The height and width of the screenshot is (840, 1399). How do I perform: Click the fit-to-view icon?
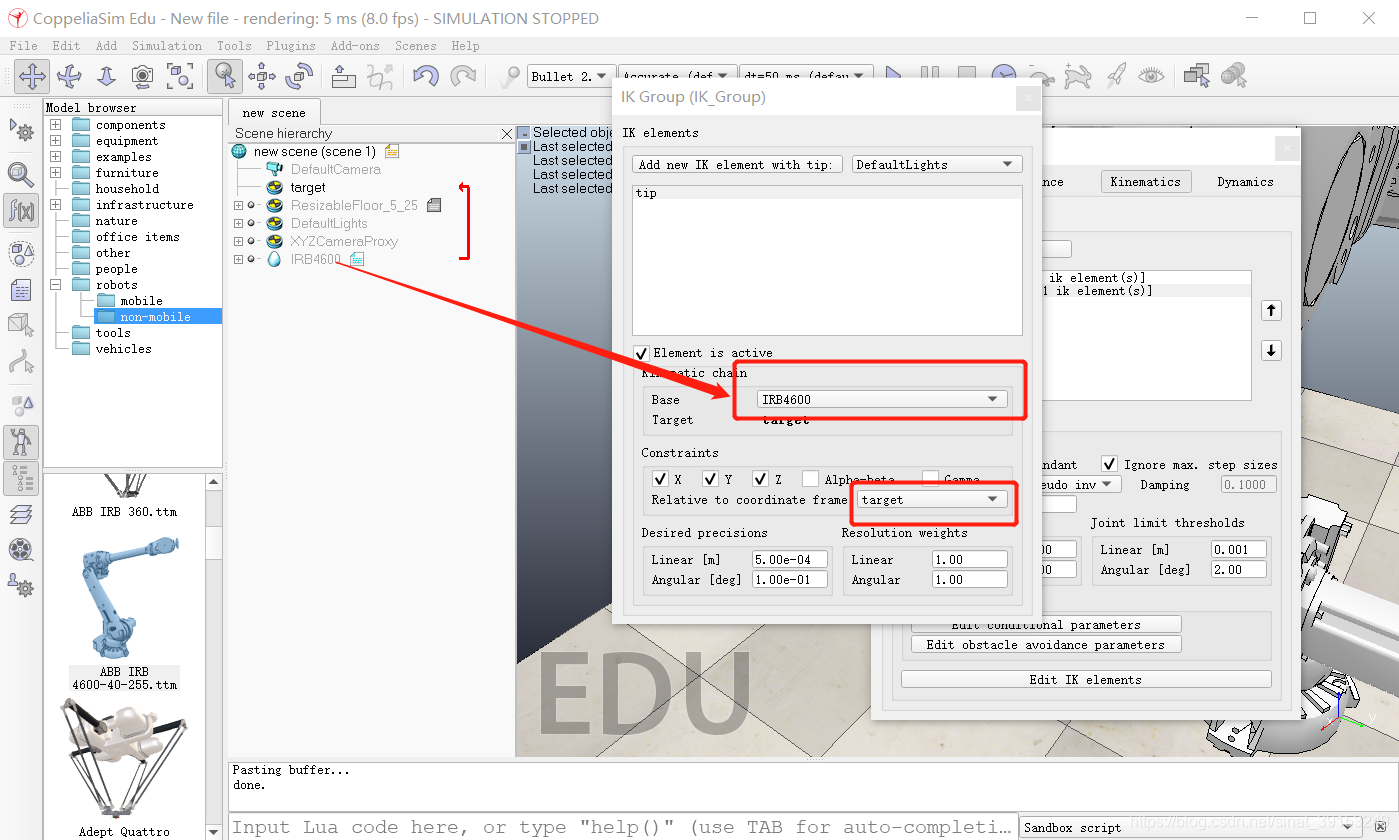pos(180,76)
